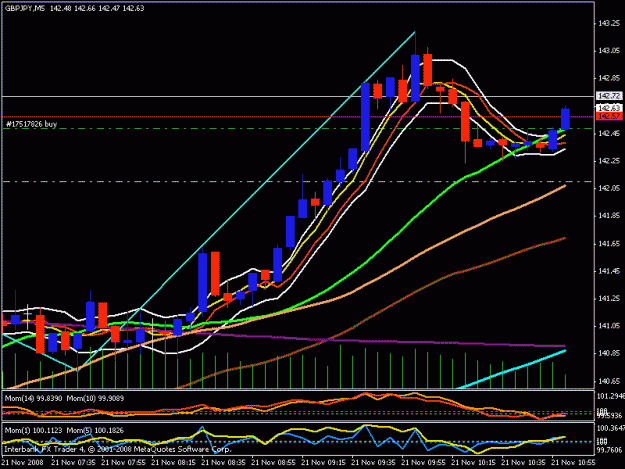
Task: Click the 141.85 price axis label
Action: click(609, 216)
